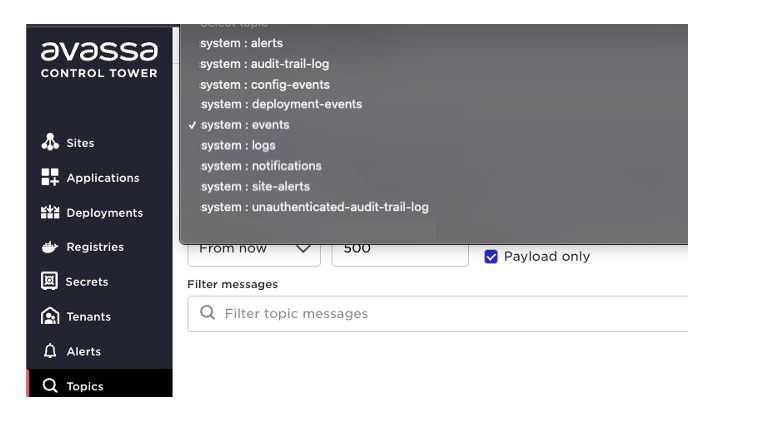758x428 pixels.
Task: Select the Deployments icon in sidebar
Action: coord(50,212)
